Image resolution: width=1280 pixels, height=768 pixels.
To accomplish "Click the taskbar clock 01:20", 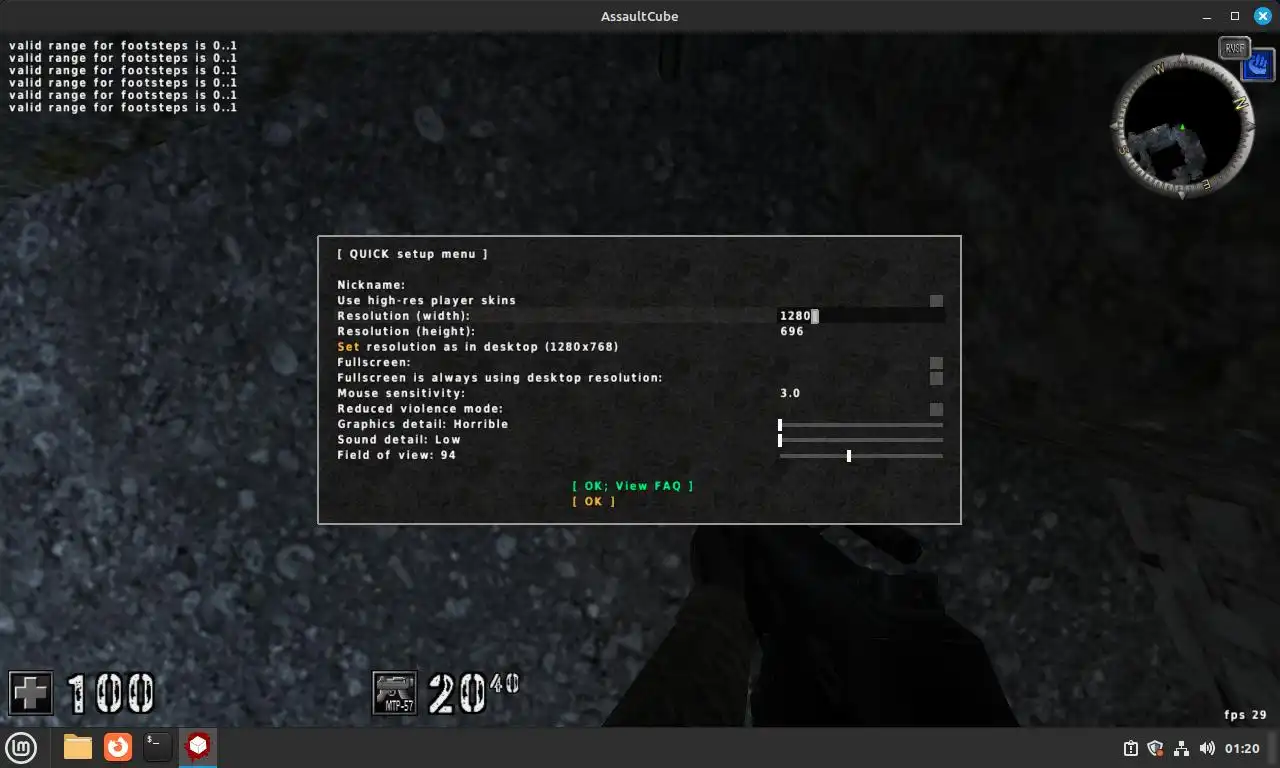I will pos(1242,748).
